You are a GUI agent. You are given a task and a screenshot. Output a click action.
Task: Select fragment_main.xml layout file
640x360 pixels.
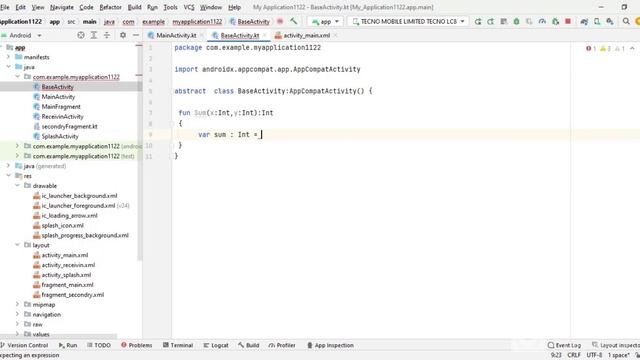coord(67,285)
